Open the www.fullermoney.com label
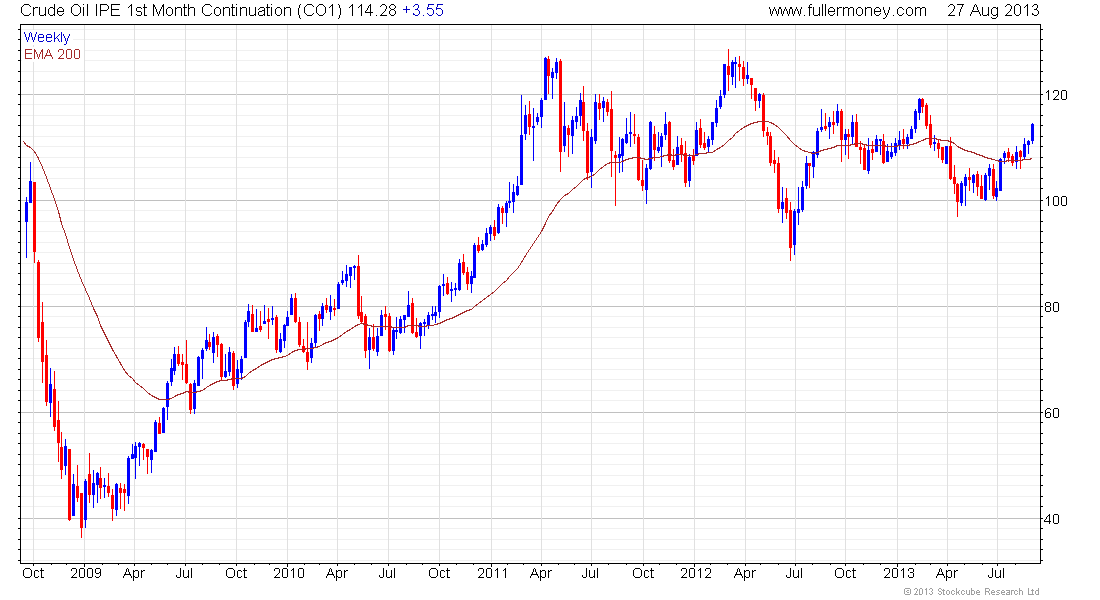This screenshot has height=600, width=1100. tap(847, 11)
